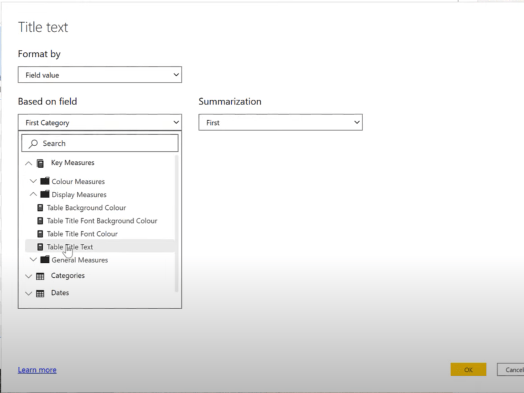Open the Based on field dropdown
Viewport: 524px width, 393px height.
100,123
